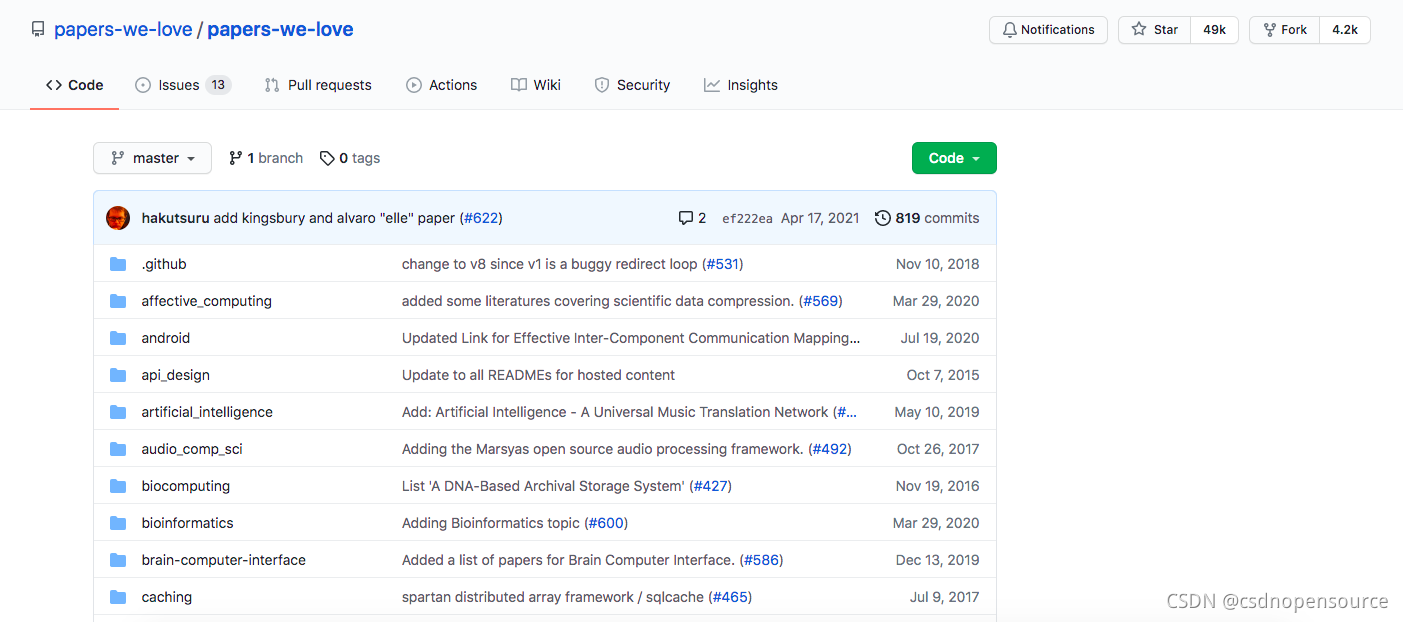1403x622 pixels.
Task: Click the commit comments icon showing 2
Action: coord(692,218)
